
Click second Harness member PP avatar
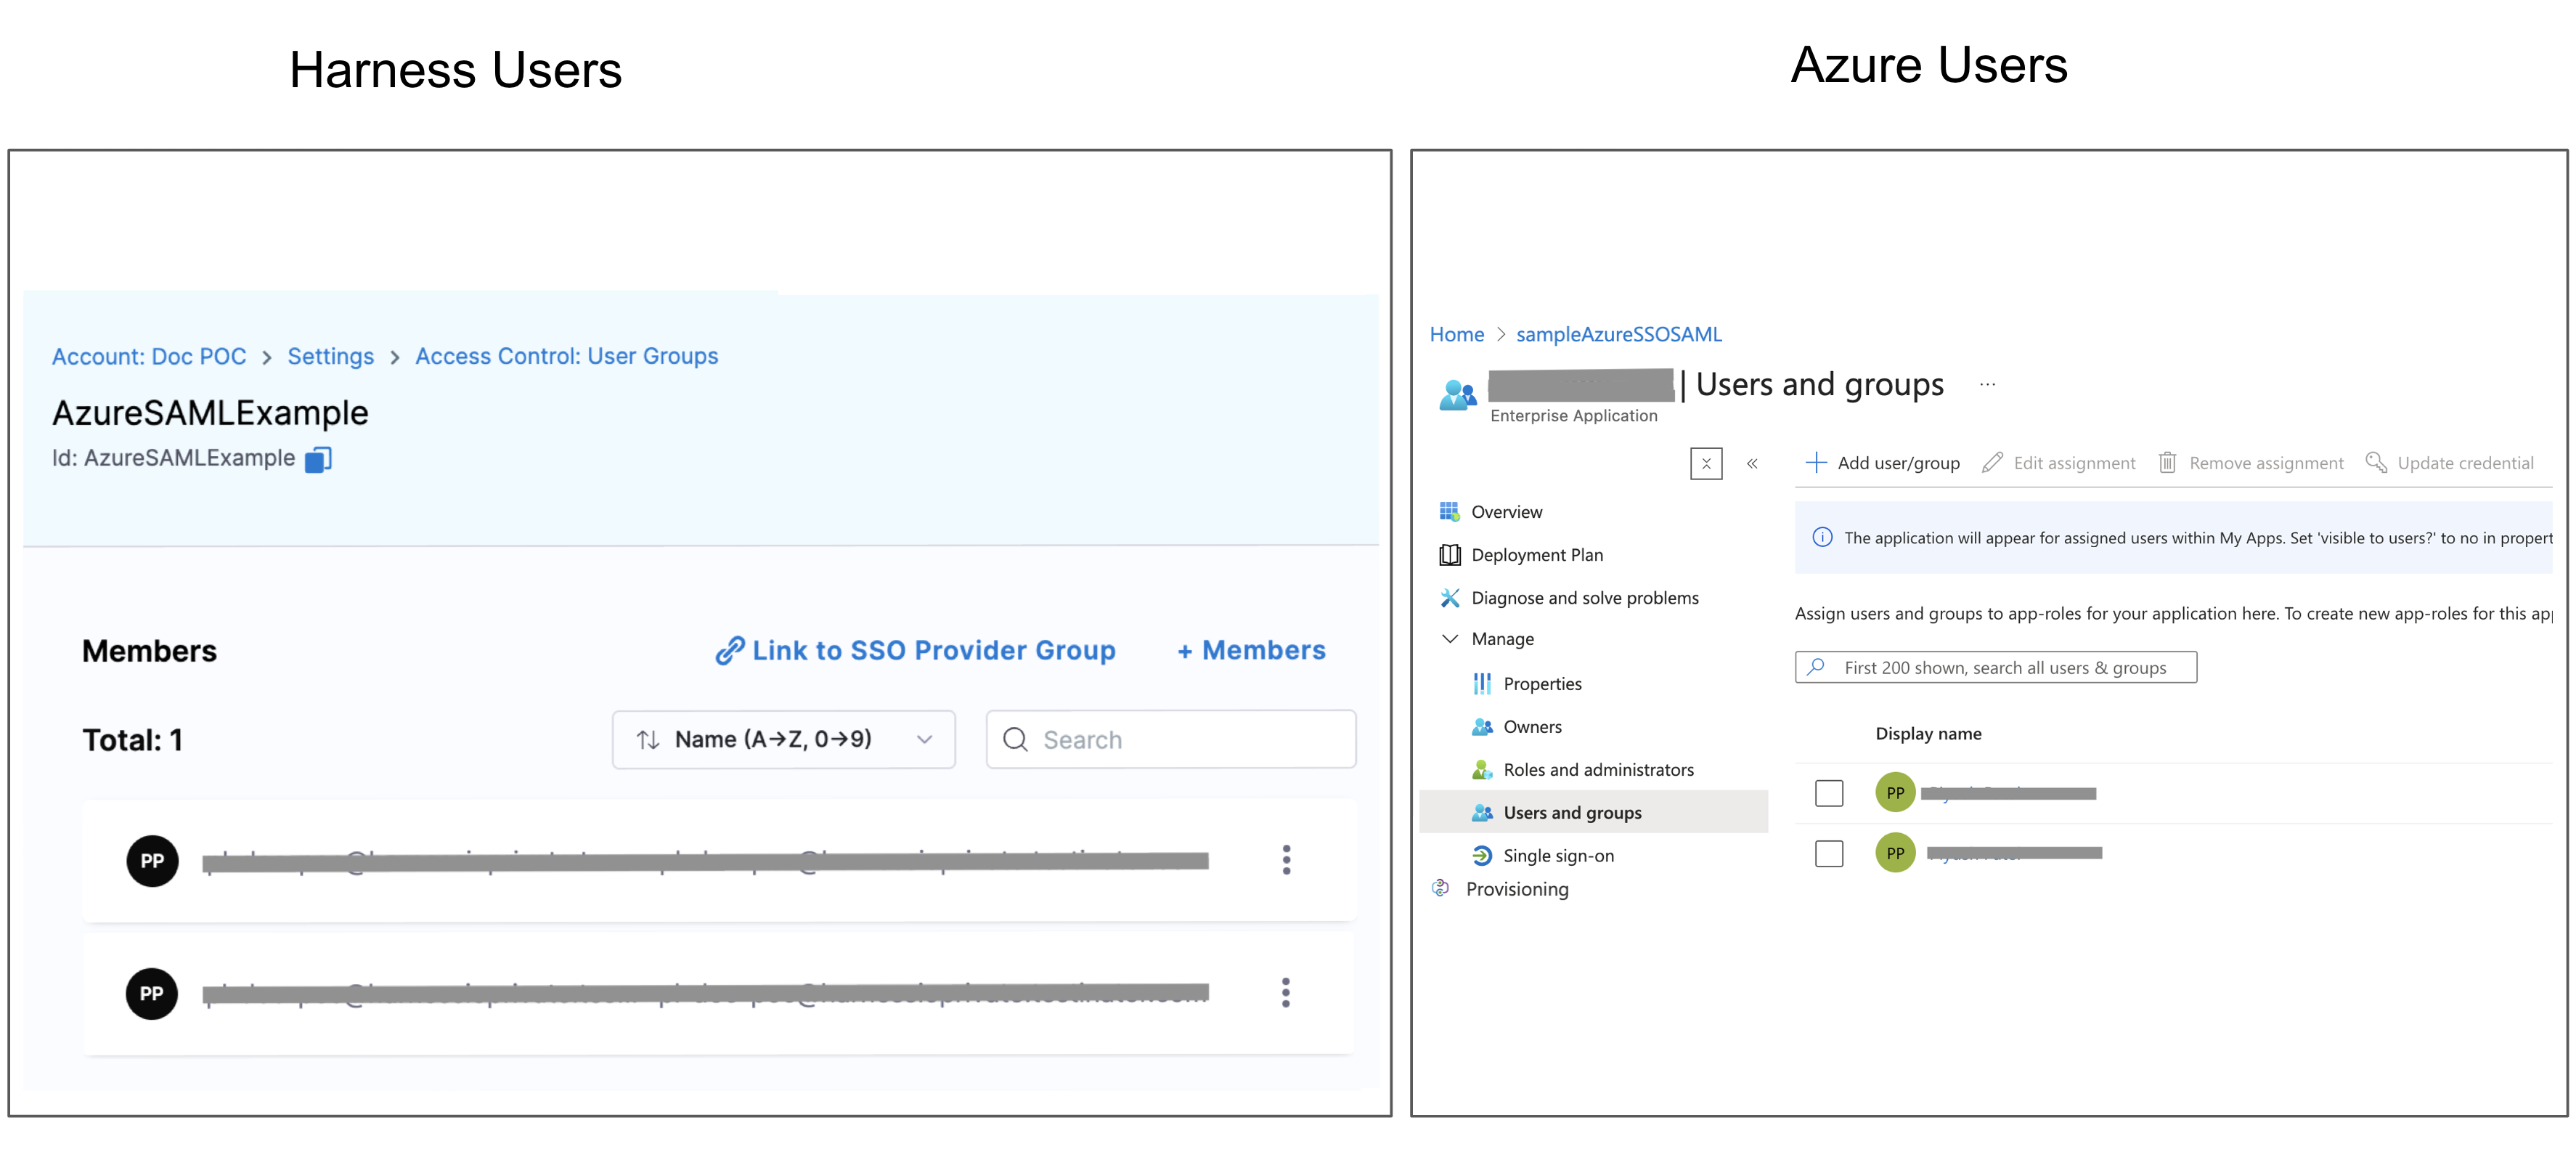(152, 994)
